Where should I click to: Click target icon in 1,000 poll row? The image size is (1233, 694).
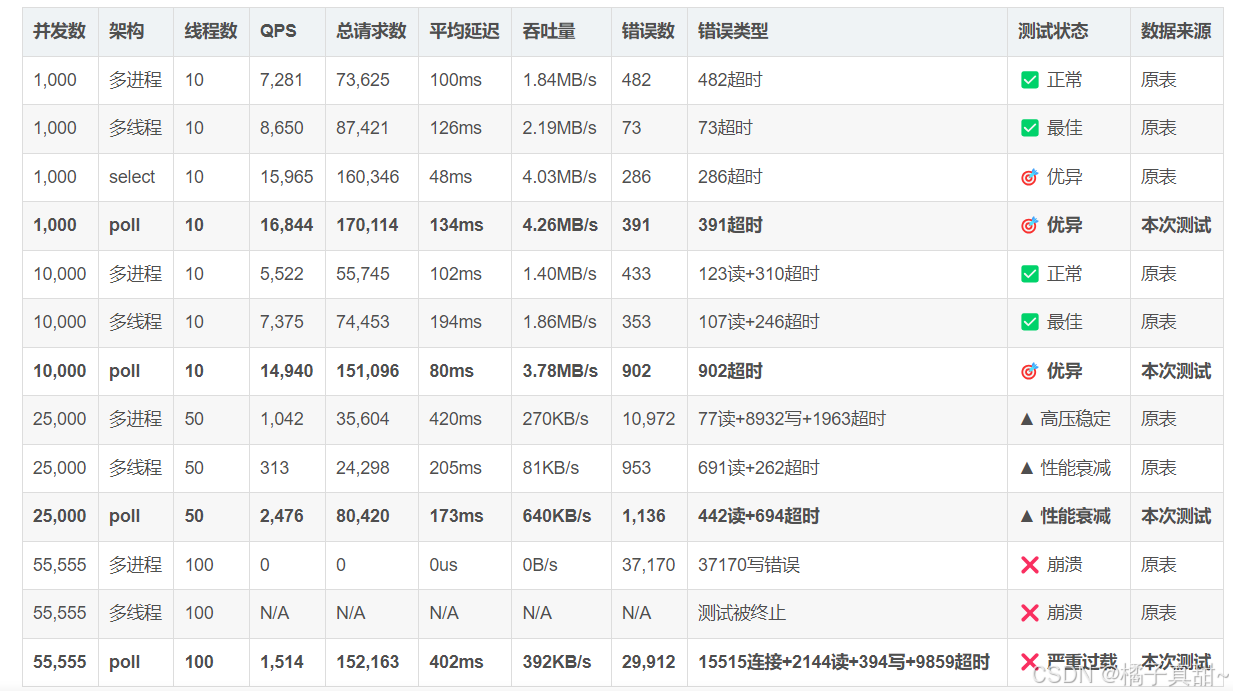click(x=1029, y=226)
